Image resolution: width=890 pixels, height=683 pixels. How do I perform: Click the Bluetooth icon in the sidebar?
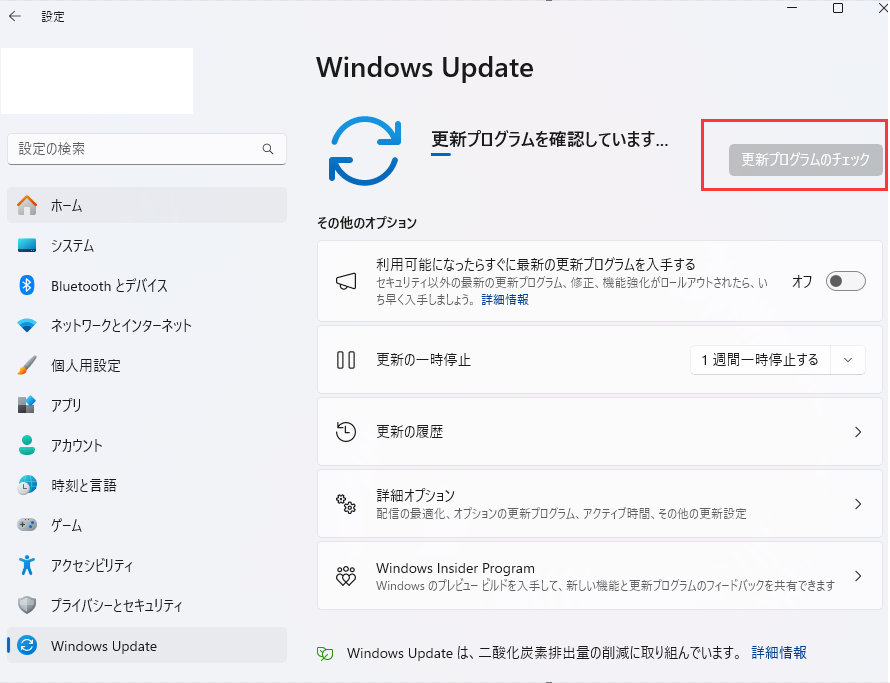pos(27,285)
